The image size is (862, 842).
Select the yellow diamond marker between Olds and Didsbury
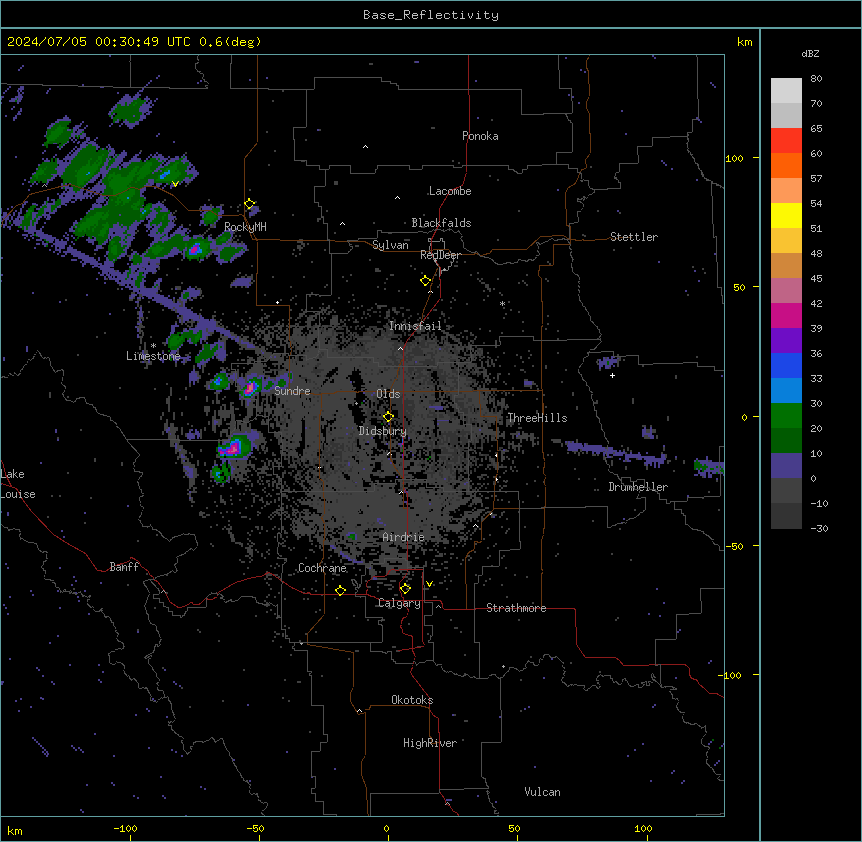click(389, 417)
